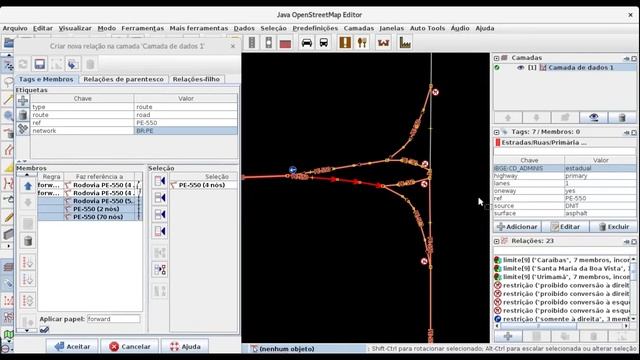Click the Cancelar button
The height and width of the screenshot is (360, 640).
pyautogui.click(x=130, y=346)
